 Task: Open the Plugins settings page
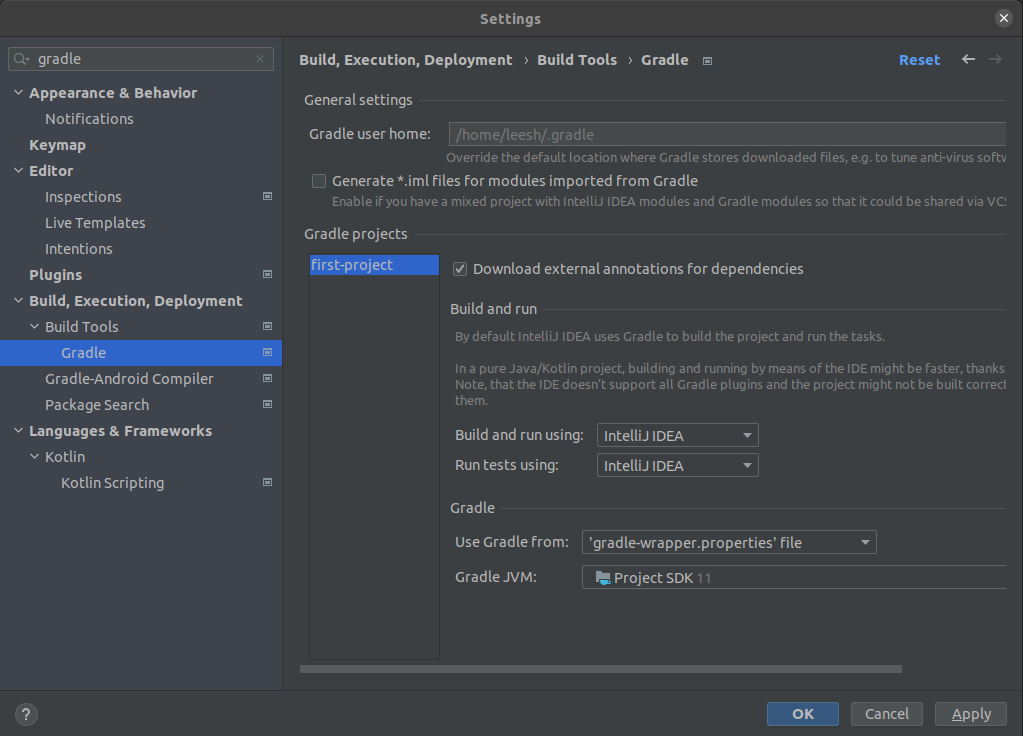pos(55,275)
